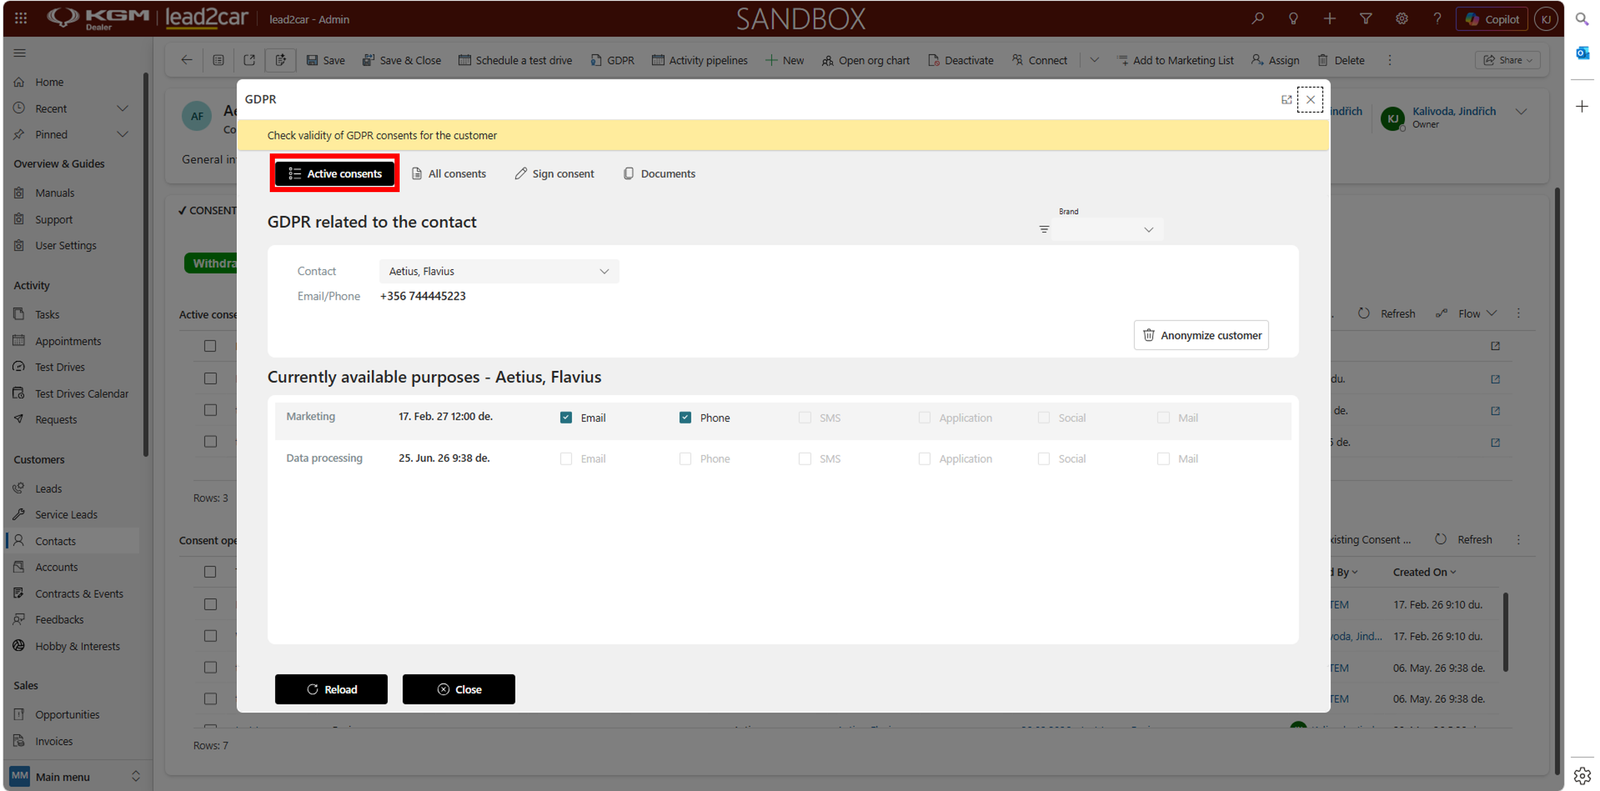Click the Reload button
Image resolution: width=1600 pixels, height=791 pixels.
[x=331, y=689]
